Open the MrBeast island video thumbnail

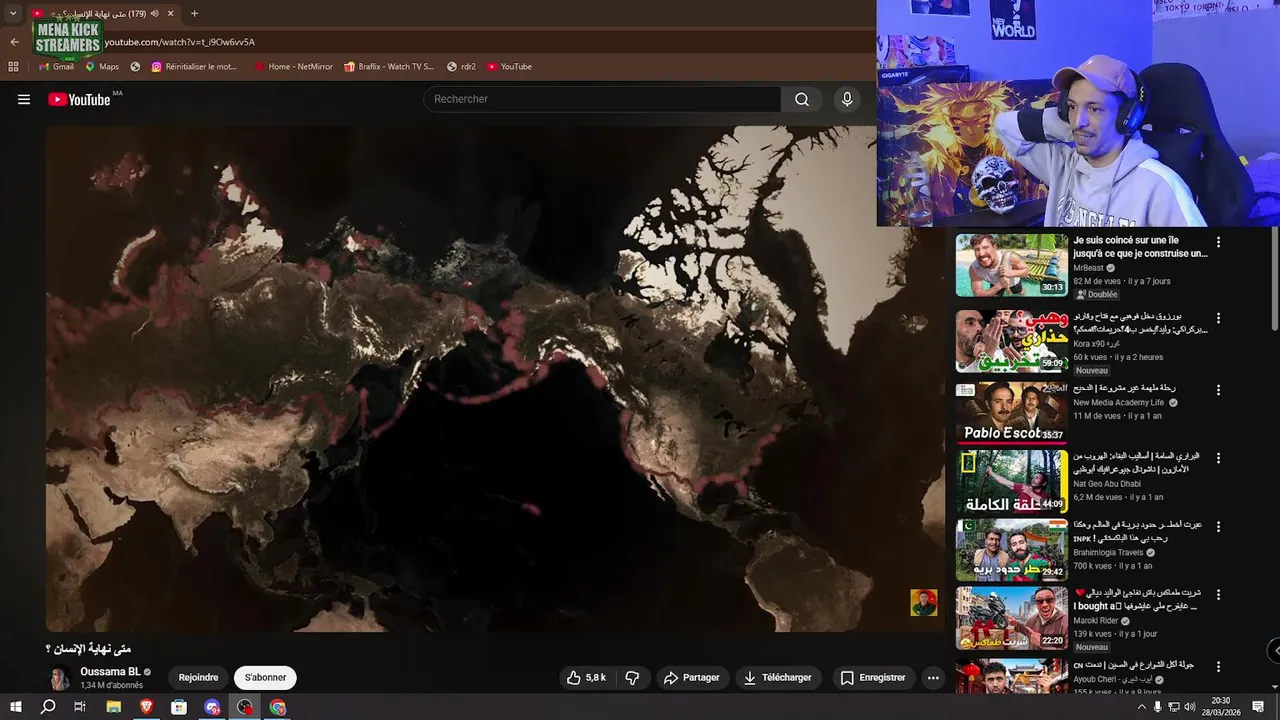(1011, 265)
